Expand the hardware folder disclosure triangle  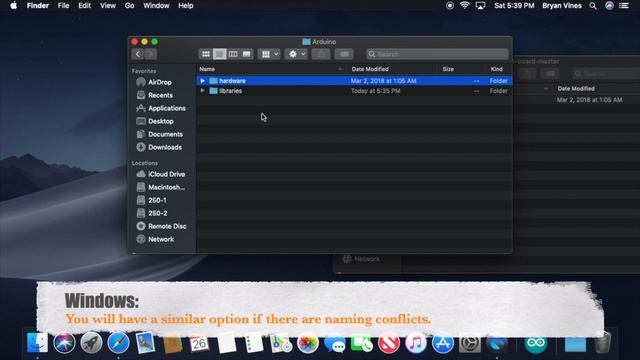(202, 81)
